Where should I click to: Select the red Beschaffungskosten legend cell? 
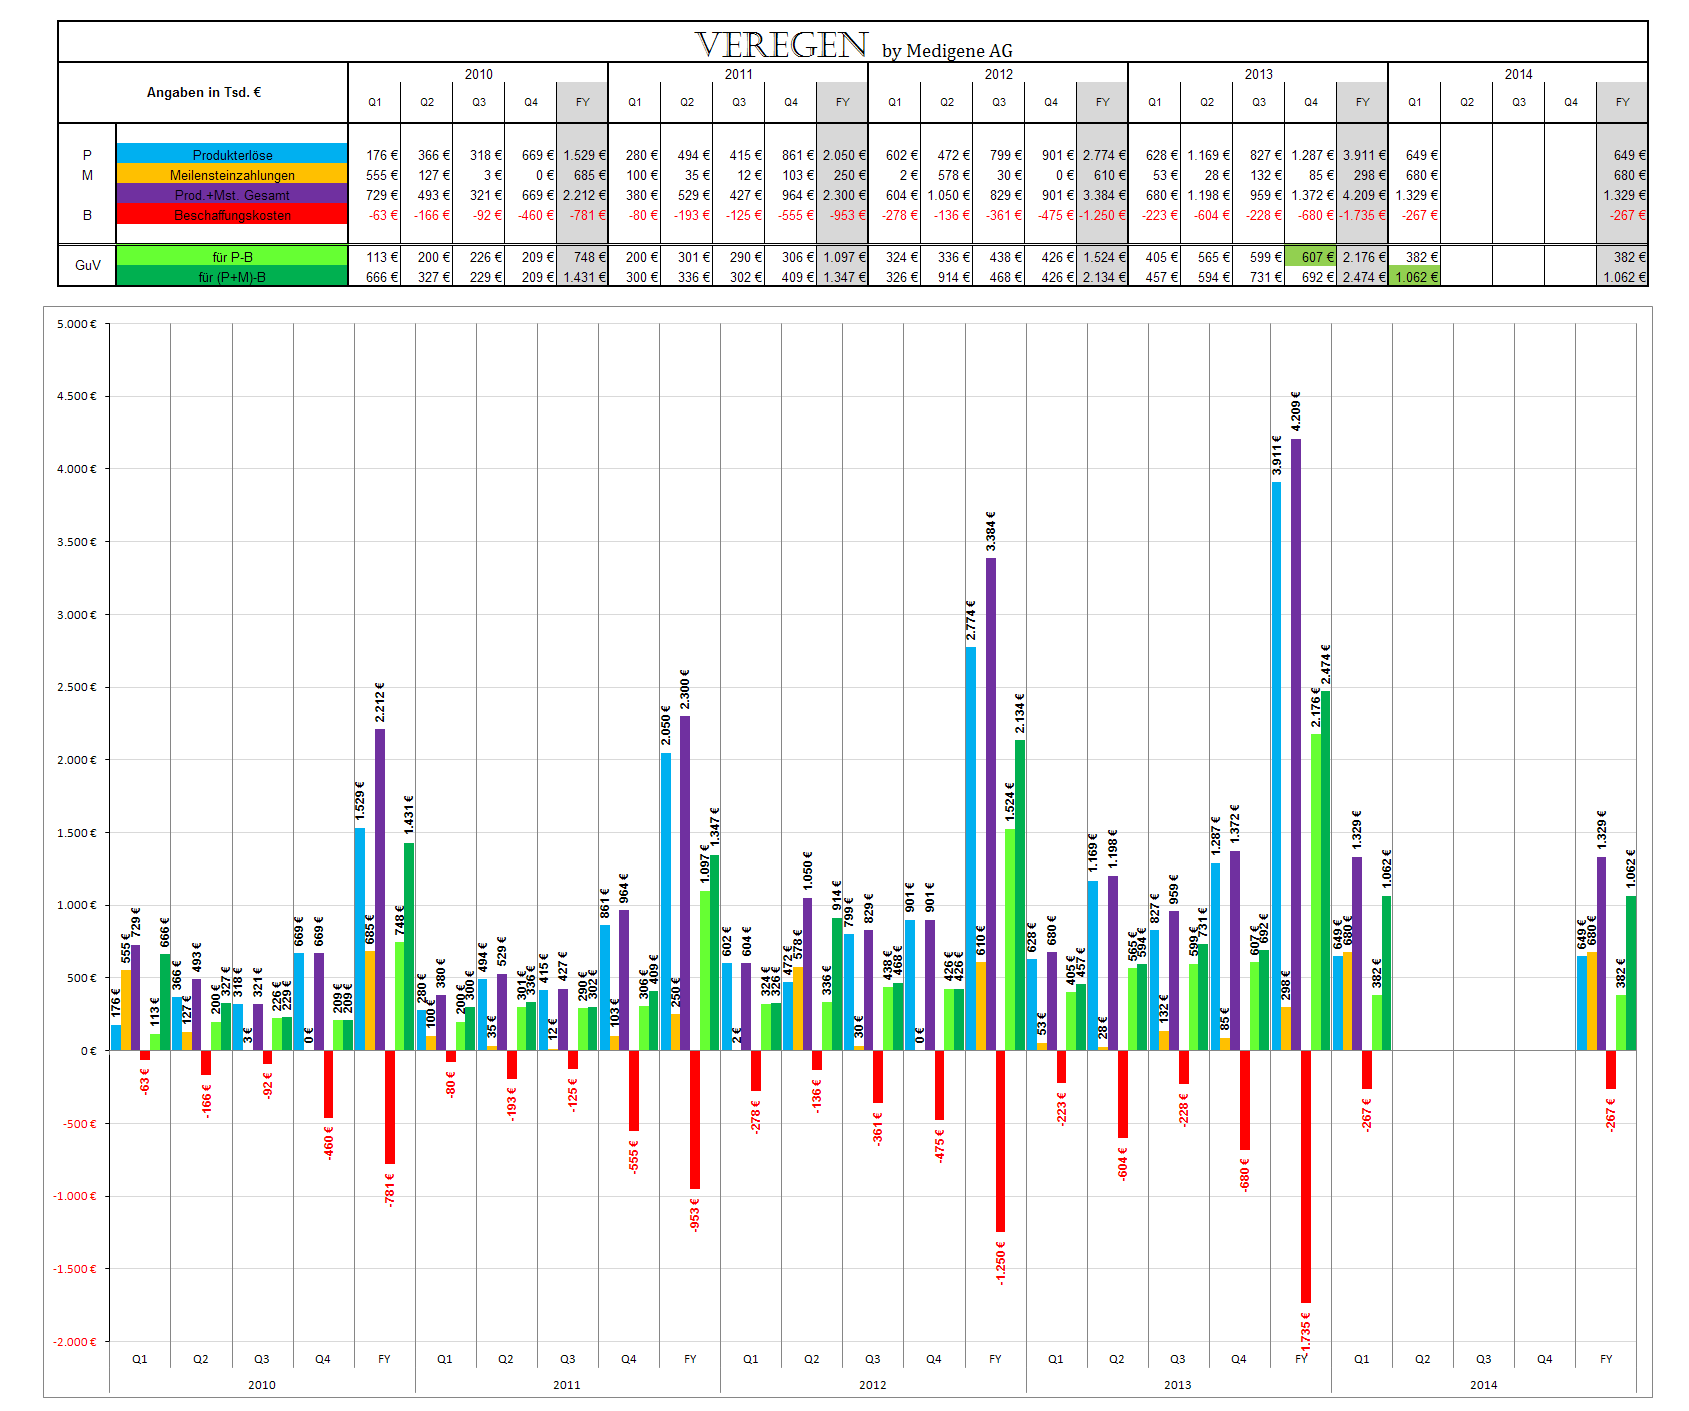point(232,214)
